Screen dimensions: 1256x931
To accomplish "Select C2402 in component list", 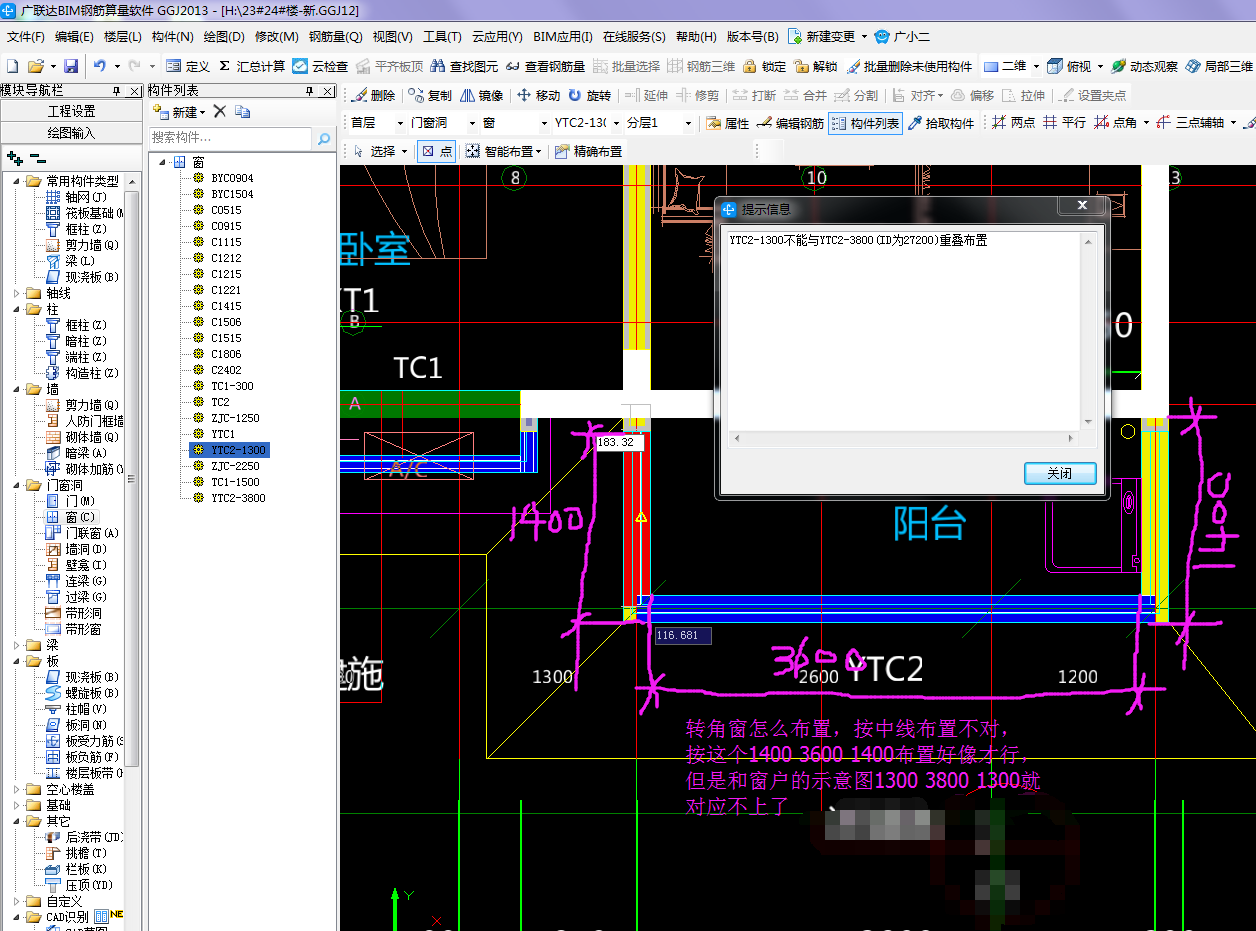I will (226, 370).
